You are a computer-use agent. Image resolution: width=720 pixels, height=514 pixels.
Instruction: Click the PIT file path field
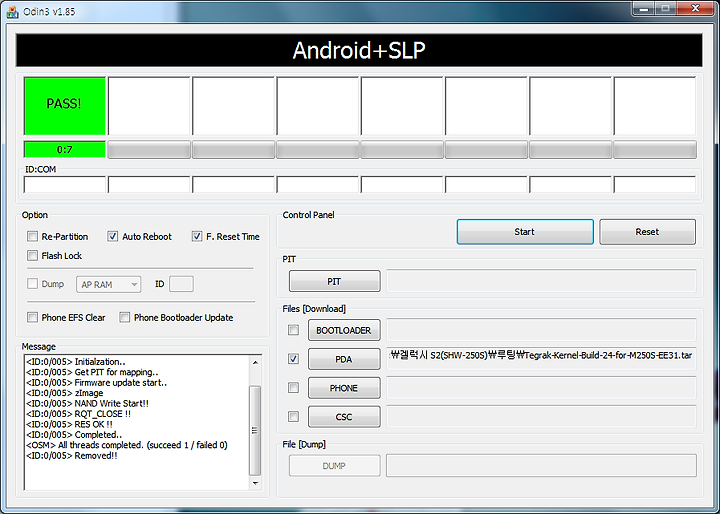click(541, 281)
